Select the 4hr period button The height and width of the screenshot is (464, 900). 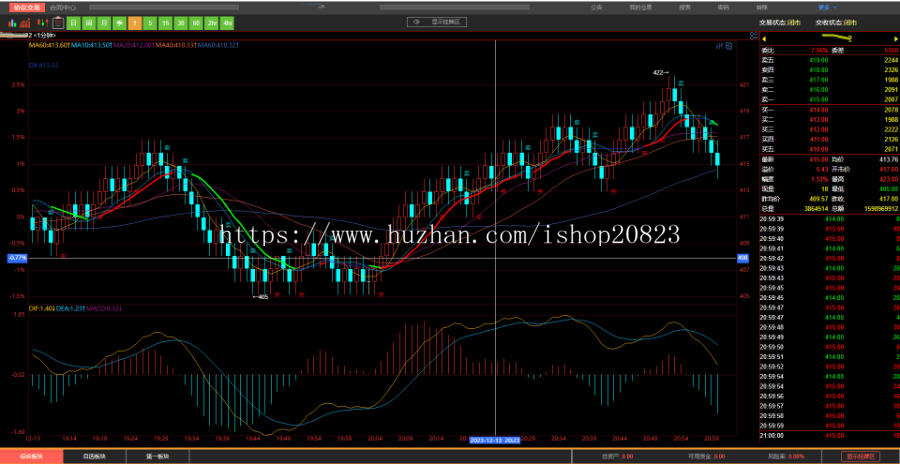click(228, 23)
